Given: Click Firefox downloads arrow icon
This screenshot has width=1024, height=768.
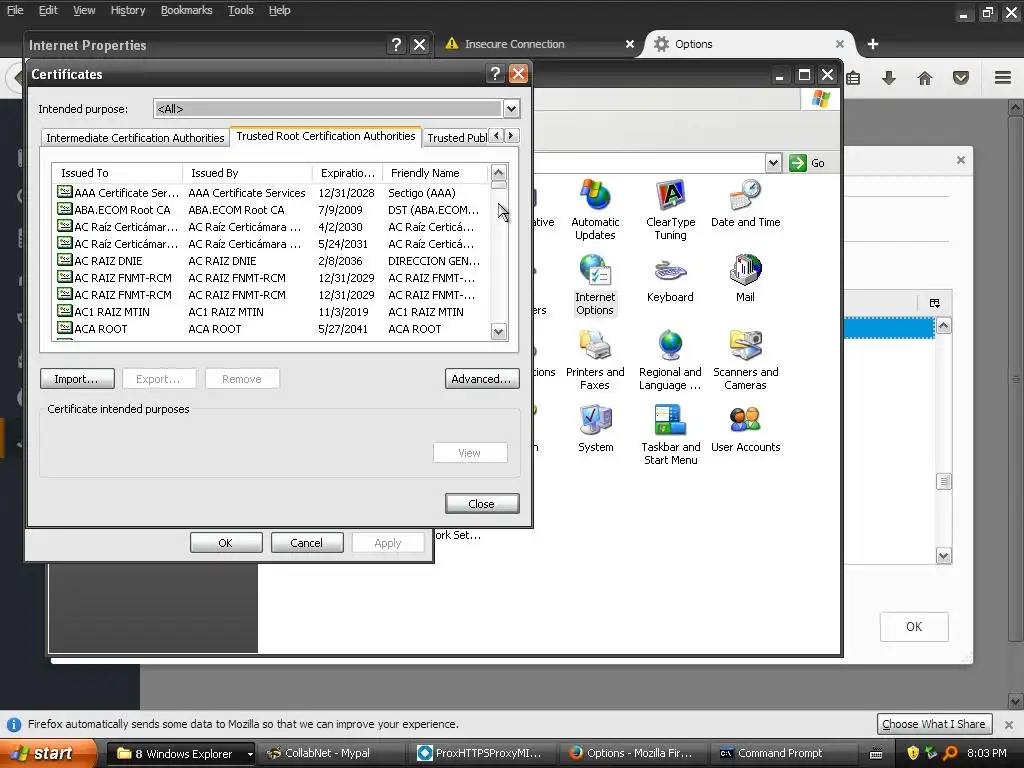Looking at the screenshot, I should click(888, 78).
